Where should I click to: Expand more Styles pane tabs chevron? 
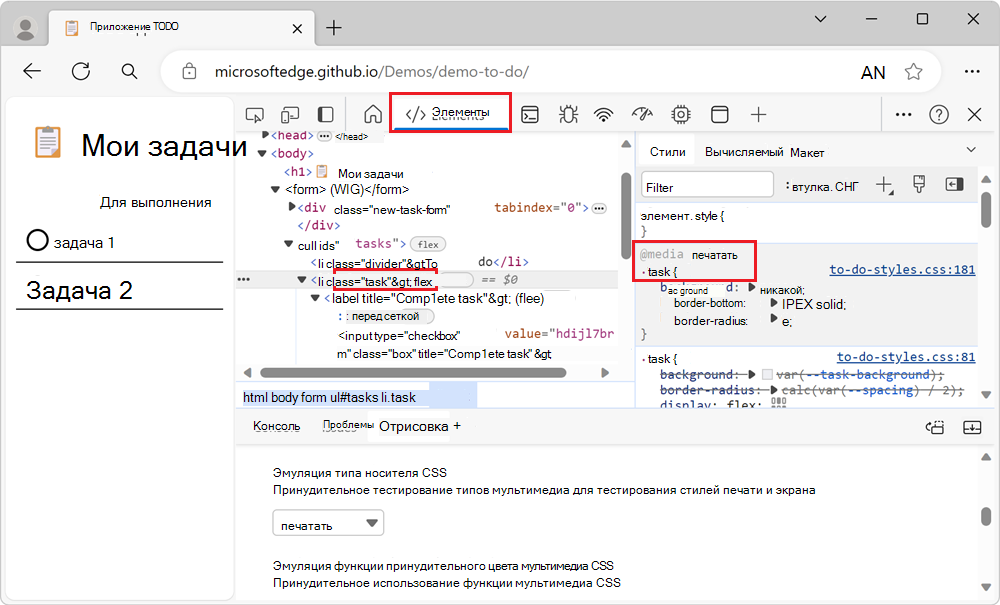point(971,150)
